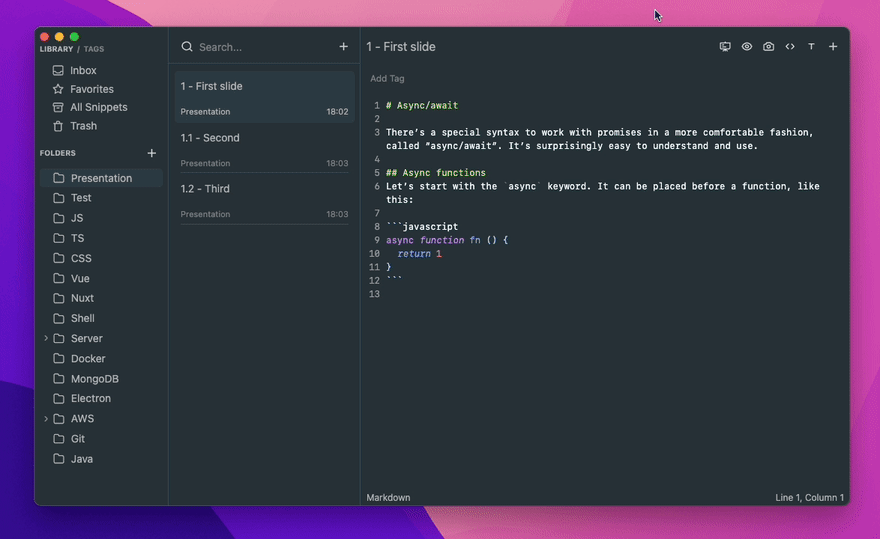Open code preview angle-brackets icon

point(790,47)
